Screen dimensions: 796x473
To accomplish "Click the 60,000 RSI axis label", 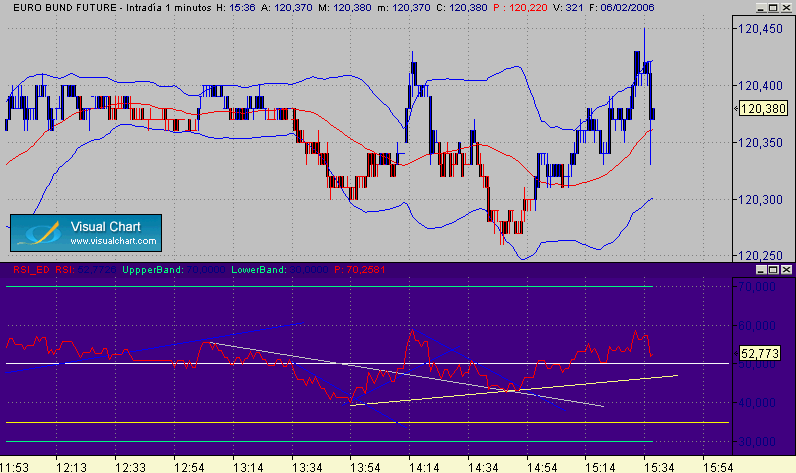I will [x=756, y=326].
